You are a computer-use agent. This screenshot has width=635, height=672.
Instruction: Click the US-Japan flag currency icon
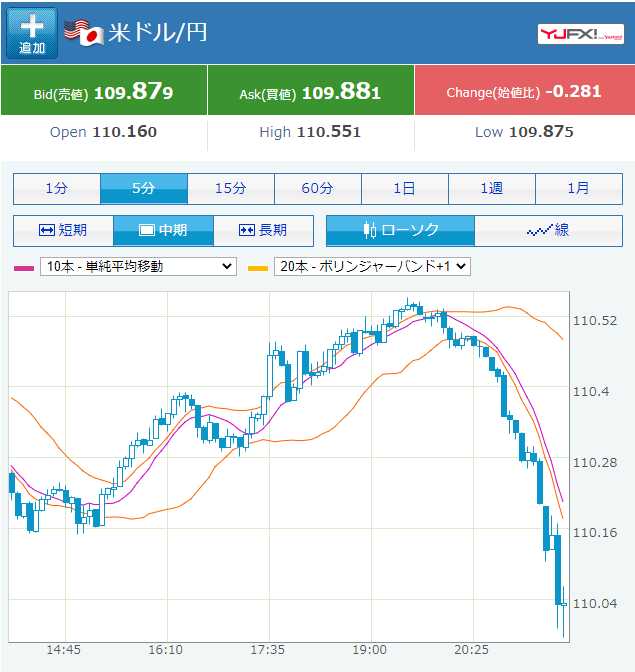(x=84, y=33)
